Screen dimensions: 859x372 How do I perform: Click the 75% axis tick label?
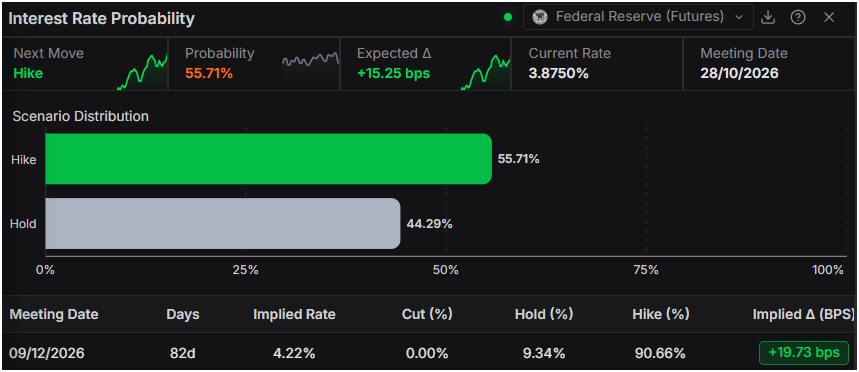(x=646, y=270)
